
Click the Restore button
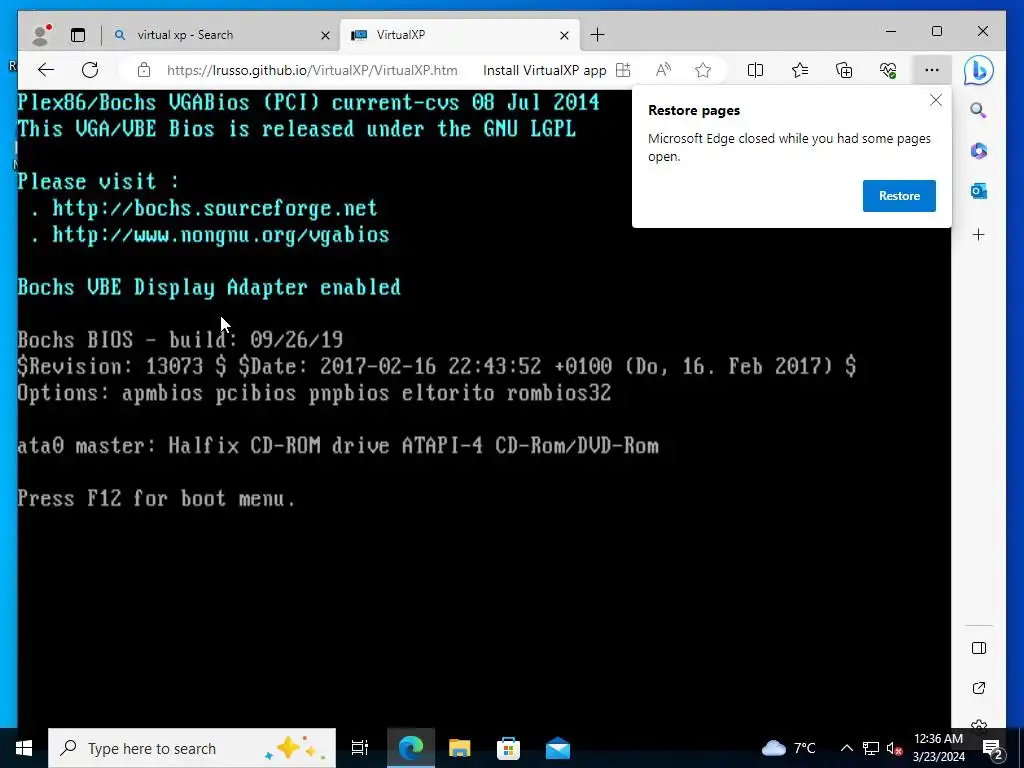point(899,196)
